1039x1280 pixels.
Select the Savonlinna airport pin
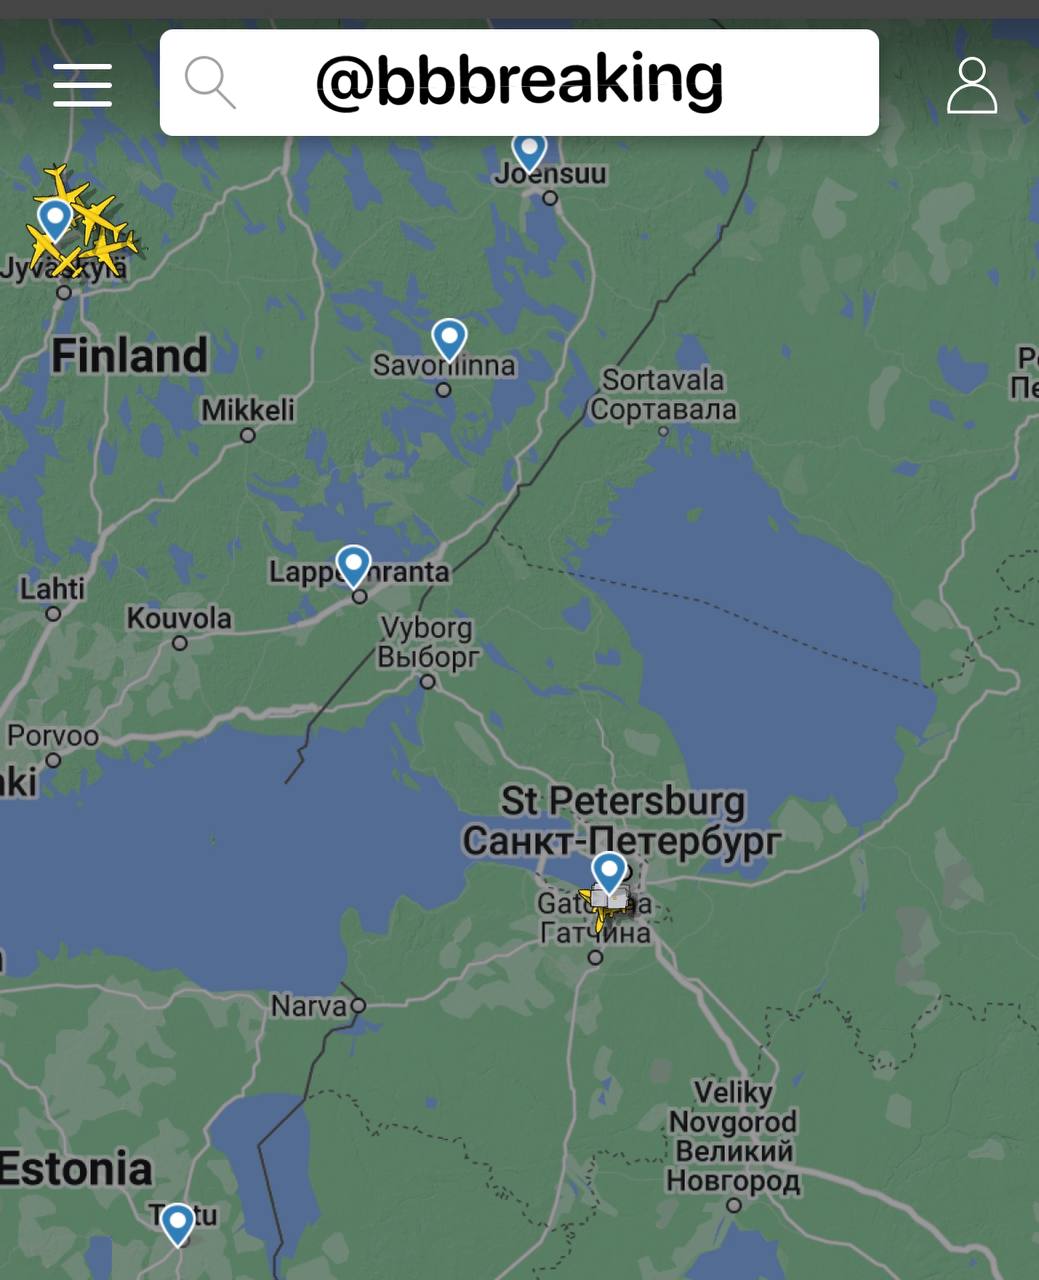(449, 340)
